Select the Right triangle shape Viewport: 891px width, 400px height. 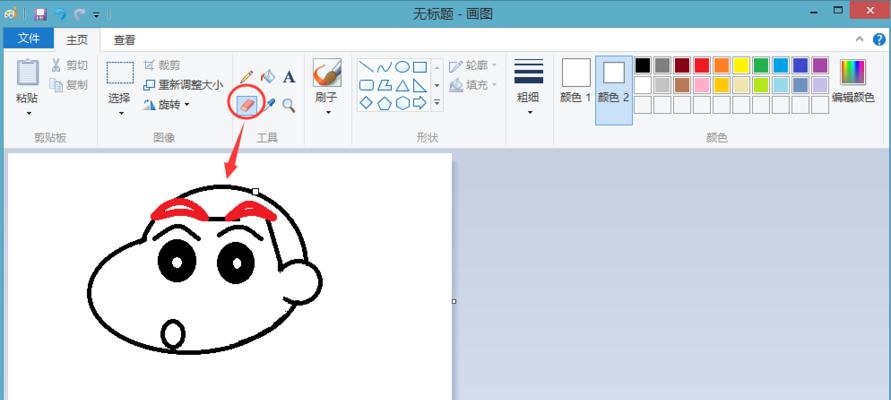point(420,85)
